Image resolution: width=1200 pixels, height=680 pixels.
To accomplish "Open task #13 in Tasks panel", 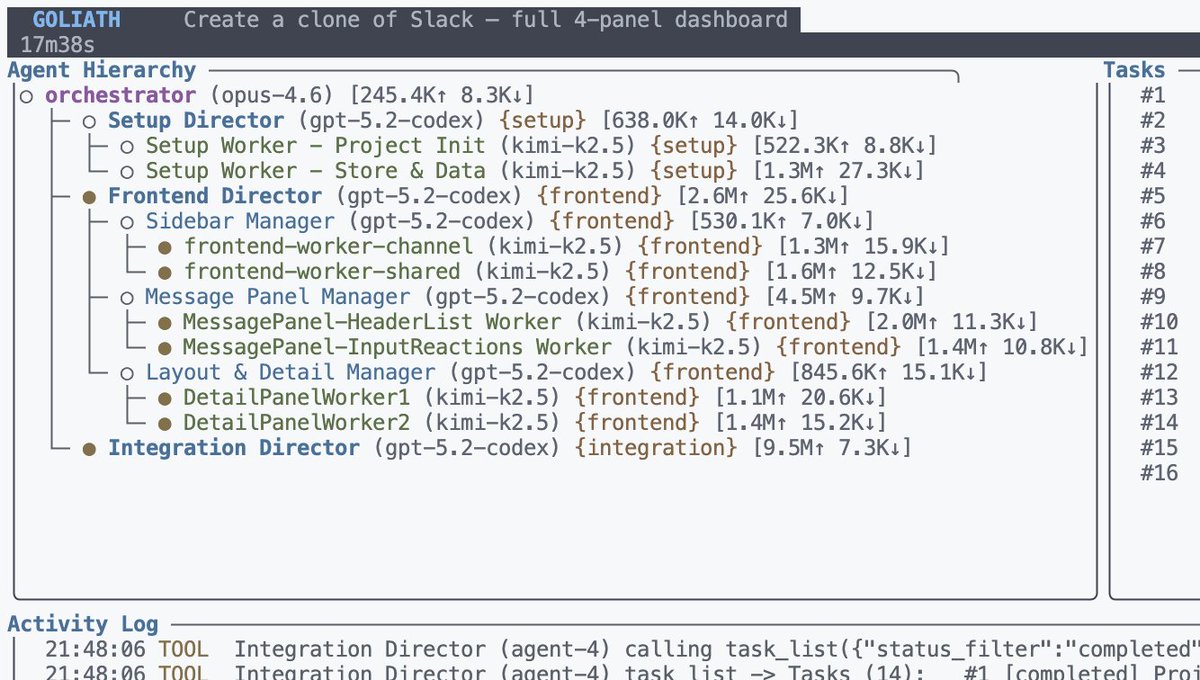I will 1159,397.
